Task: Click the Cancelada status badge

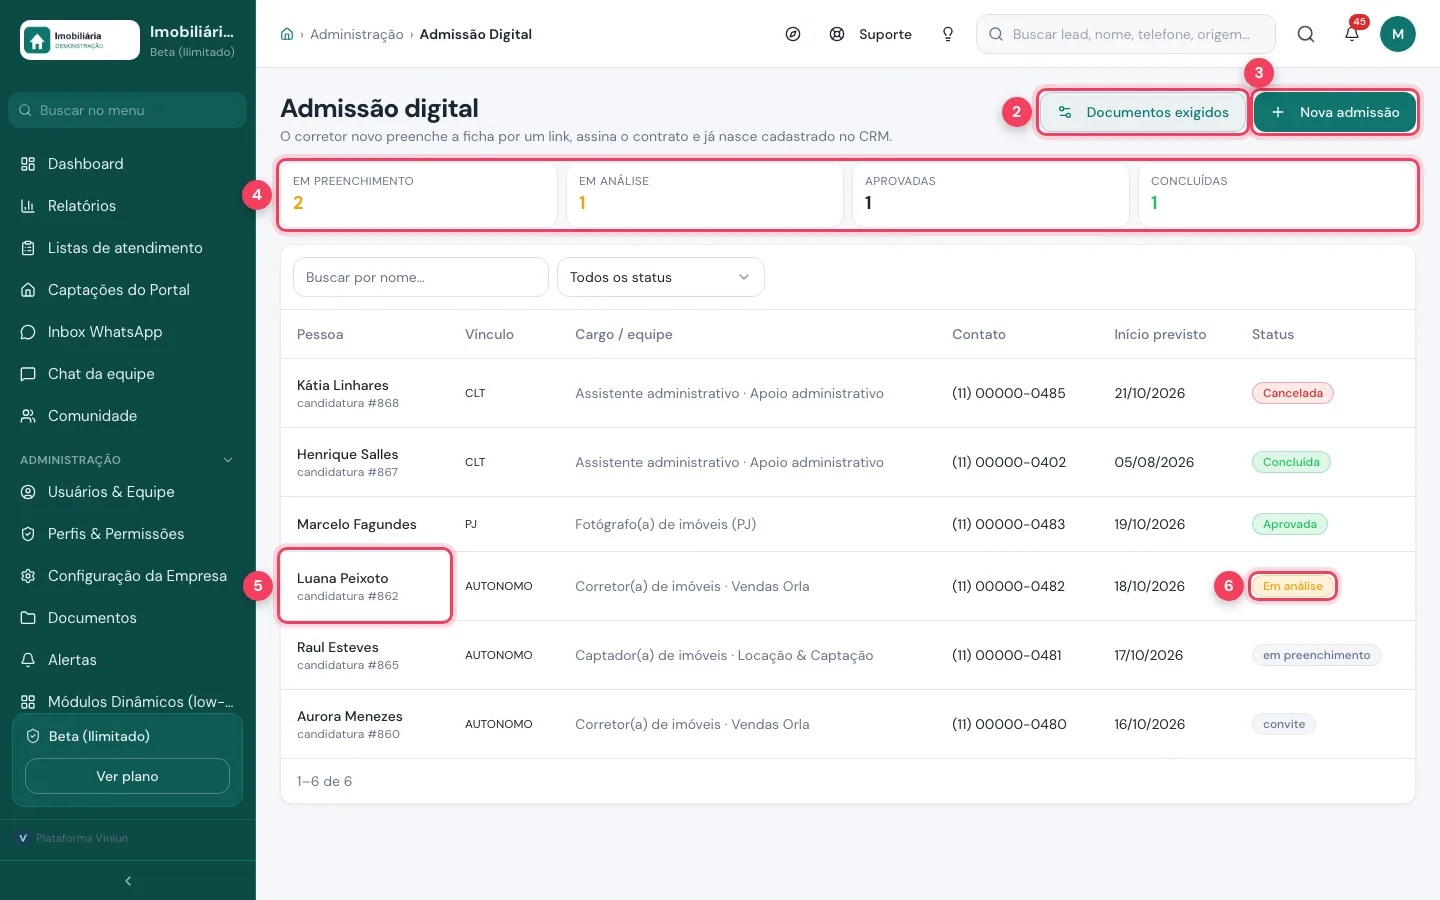Action: pos(1293,393)
